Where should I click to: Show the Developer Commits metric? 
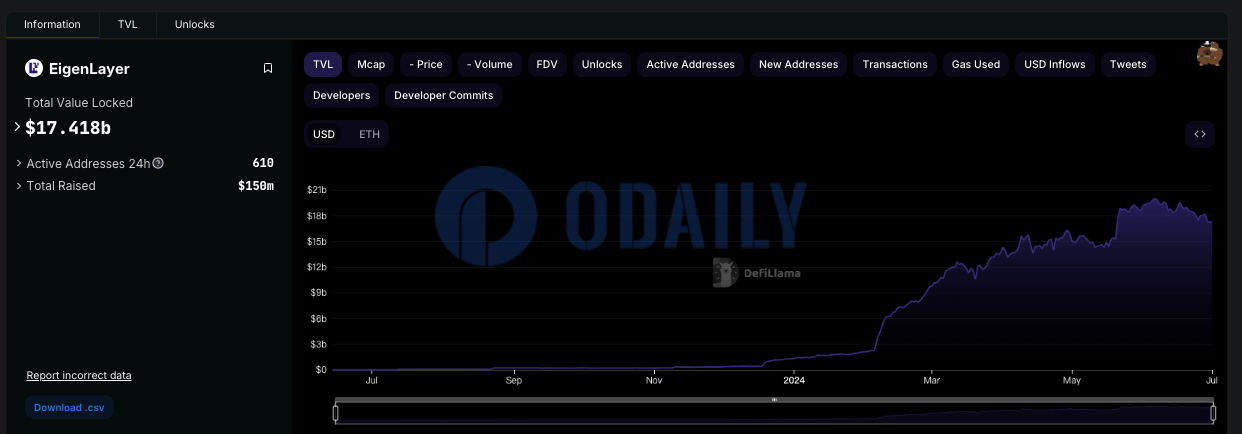click(444, 95)
